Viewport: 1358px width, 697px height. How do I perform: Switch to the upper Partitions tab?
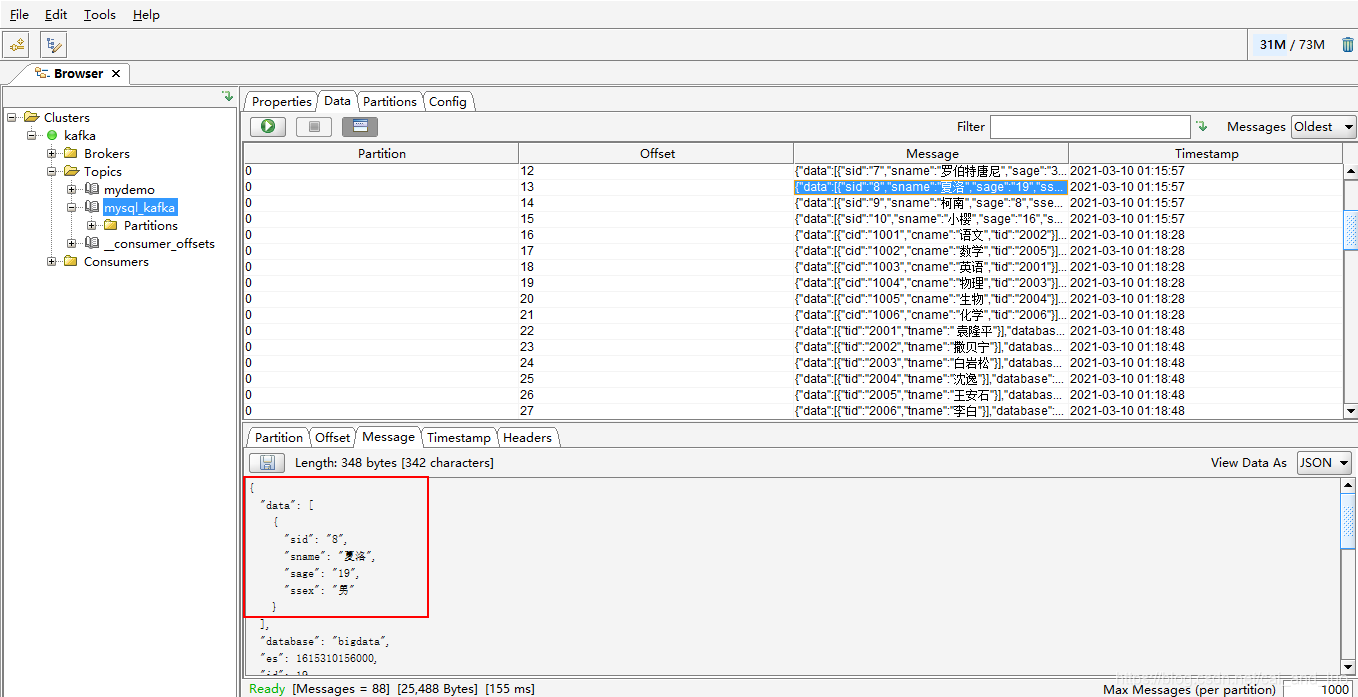tap(390, 102)
